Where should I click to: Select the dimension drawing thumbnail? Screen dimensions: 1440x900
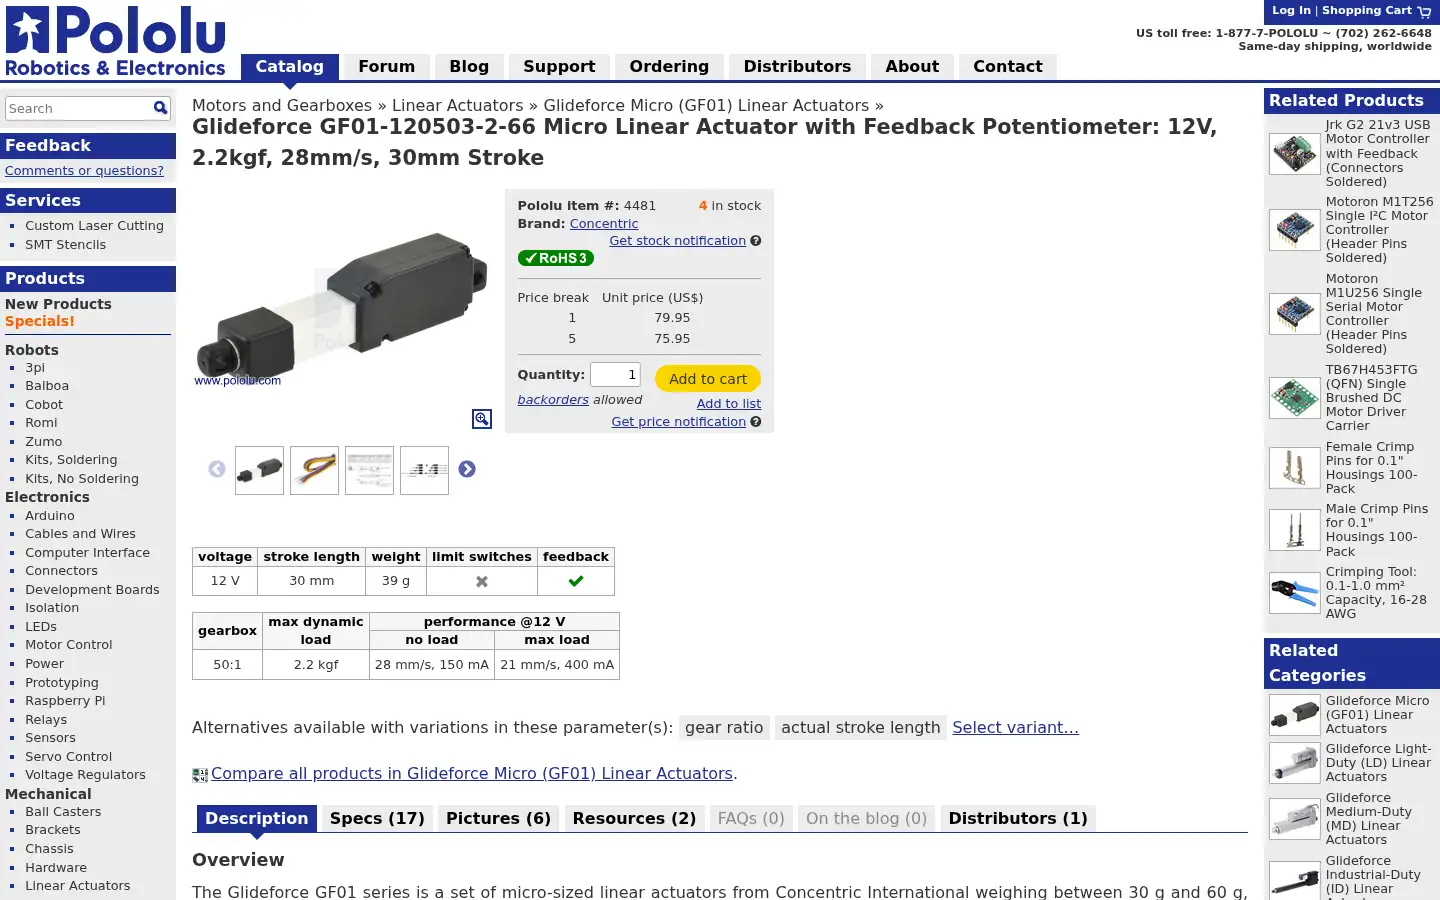click(424, 470)
